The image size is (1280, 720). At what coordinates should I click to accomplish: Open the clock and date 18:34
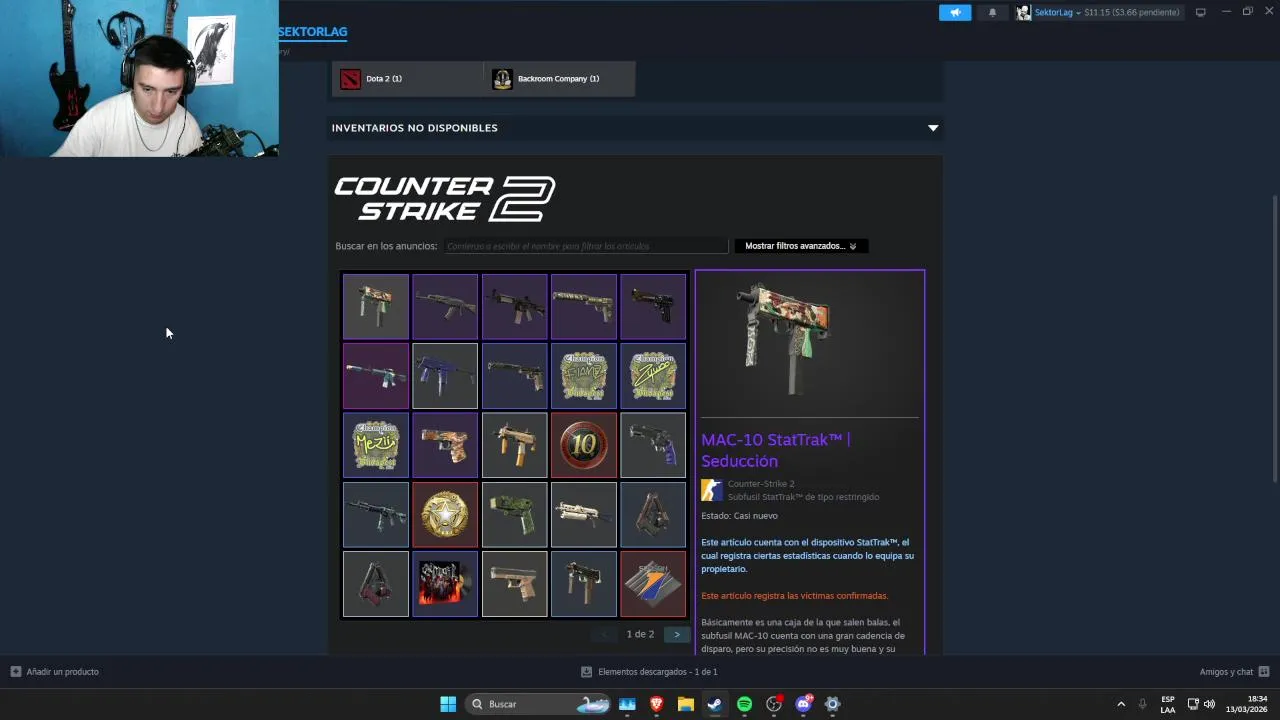1246,704
